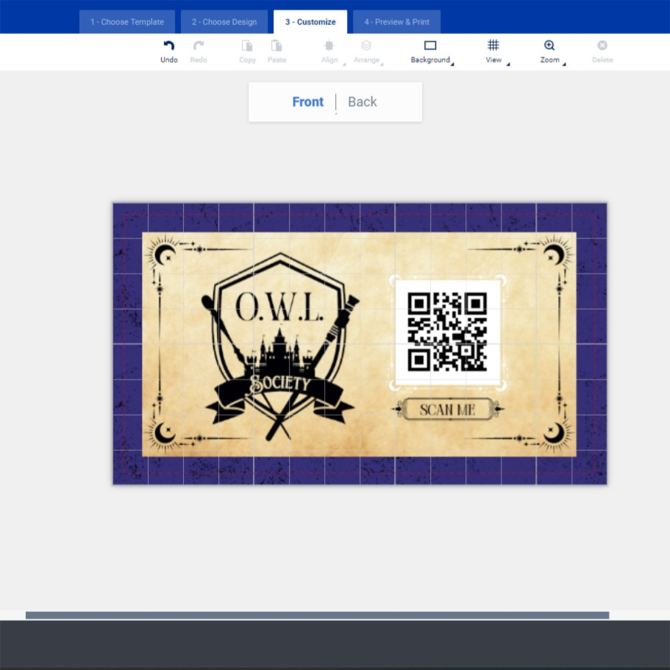Screen dimensions: 670x670
Task: Expand the Background dropdown arrow
Action: coord(453,64)
